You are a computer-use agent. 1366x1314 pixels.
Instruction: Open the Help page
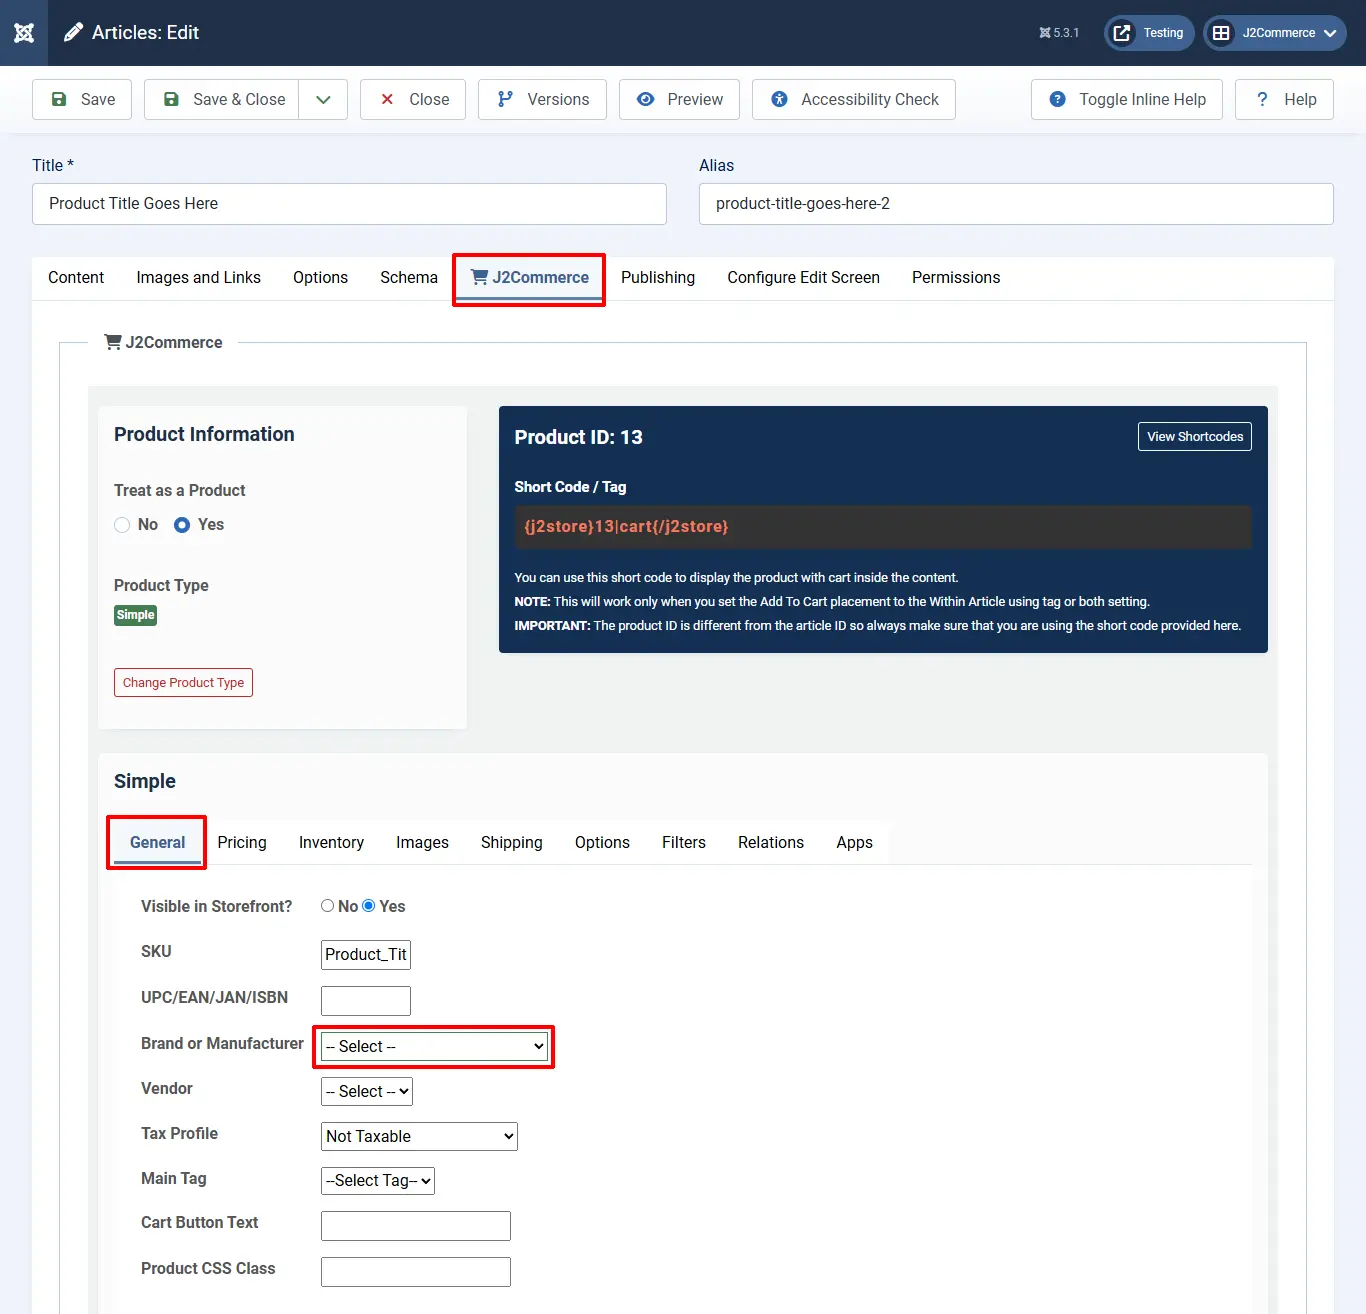[x=1284, y=99]
